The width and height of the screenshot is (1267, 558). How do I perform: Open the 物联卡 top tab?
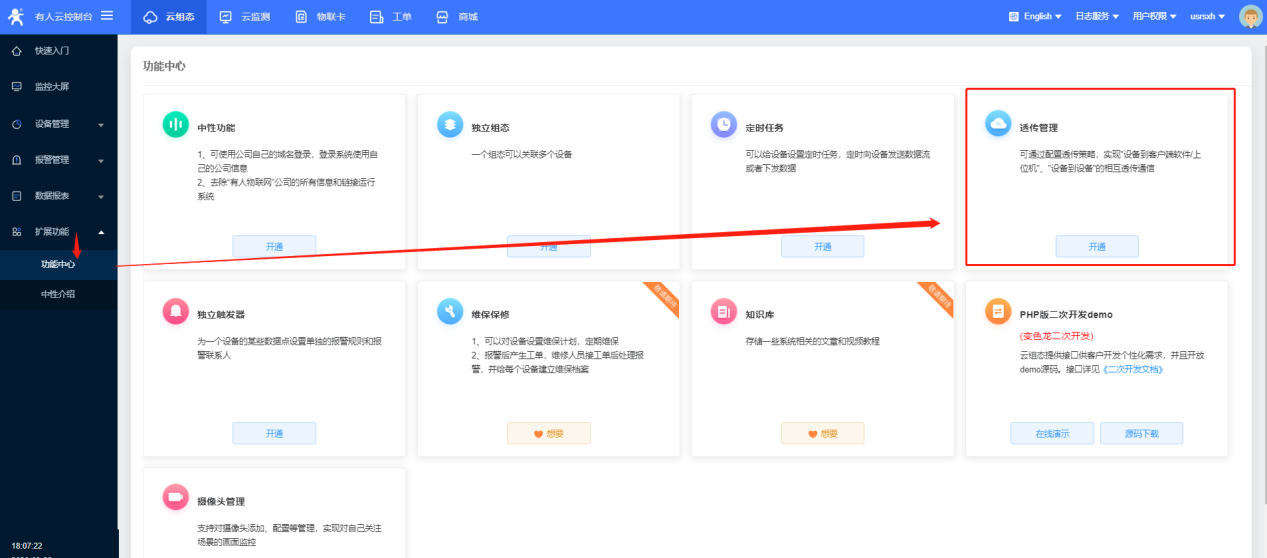coord(320,17)
